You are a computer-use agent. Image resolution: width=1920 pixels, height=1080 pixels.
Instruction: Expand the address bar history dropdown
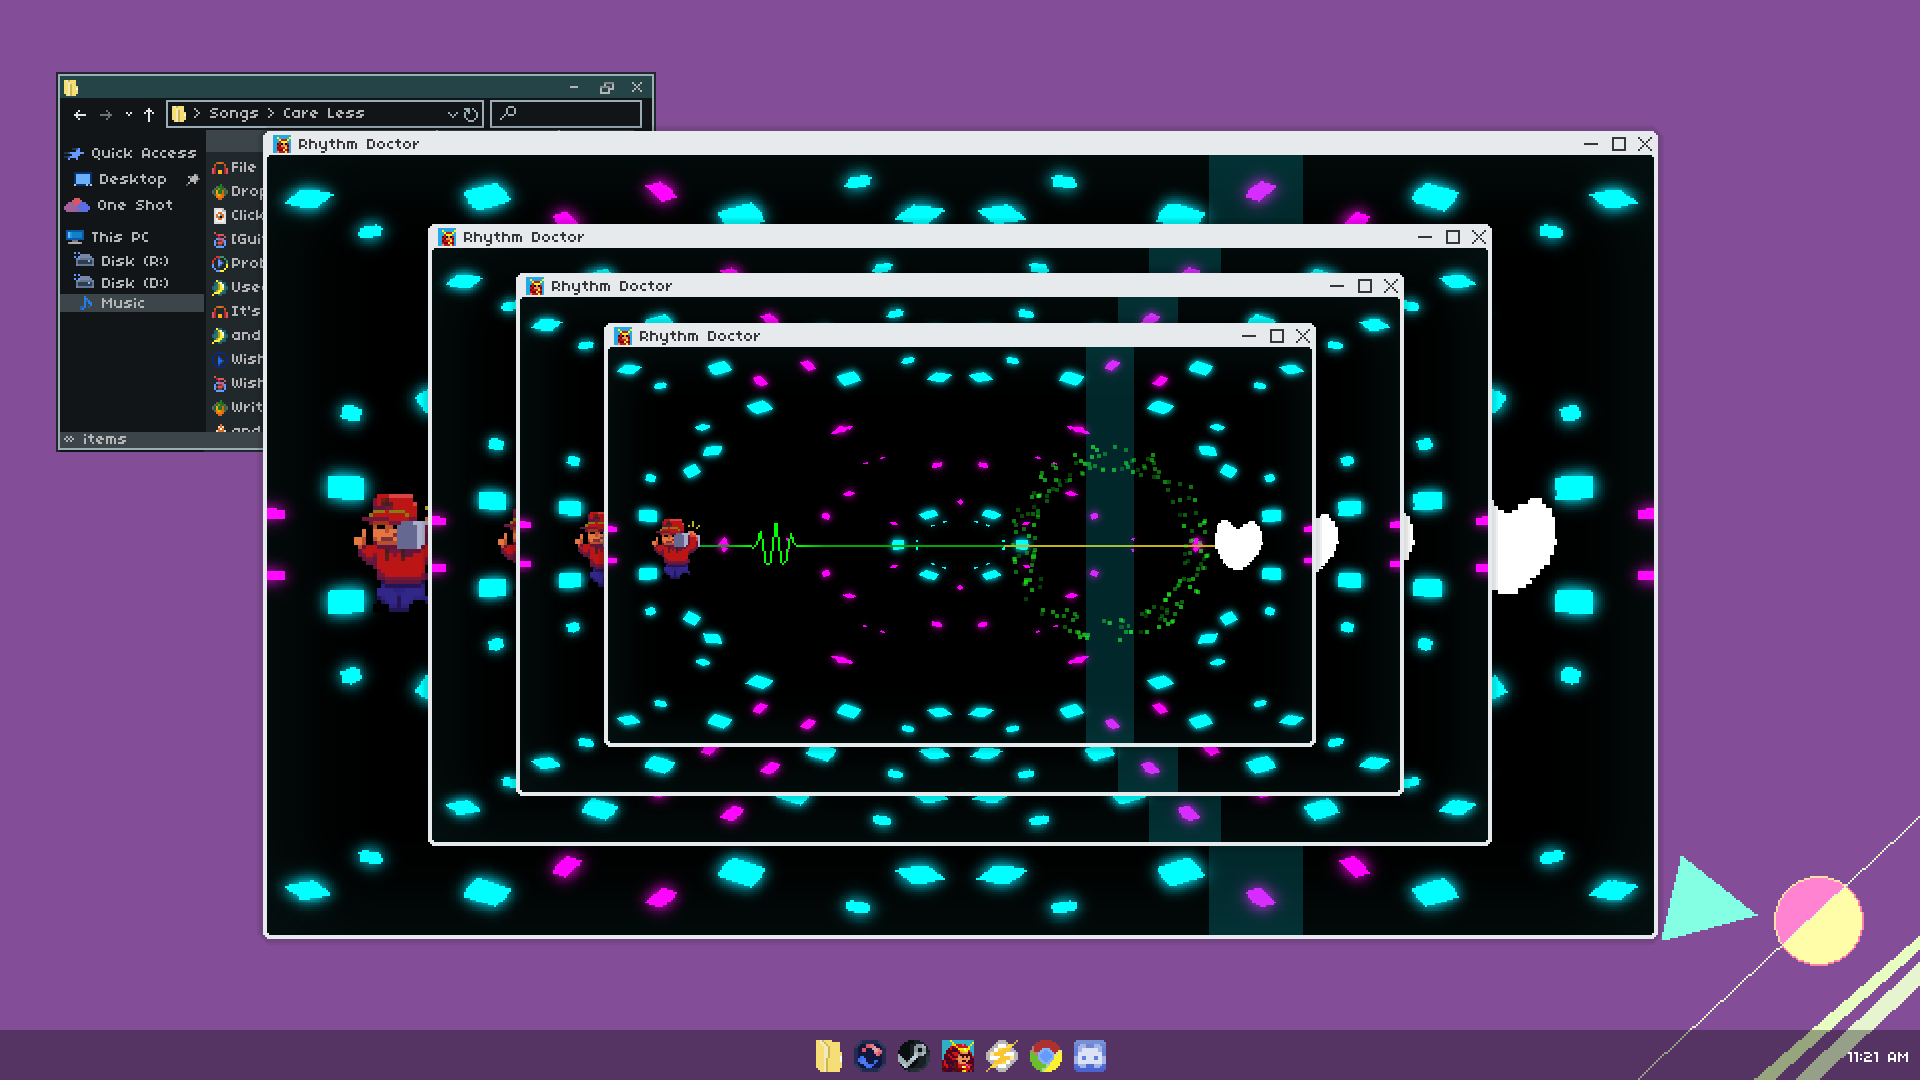click(452, 114)
